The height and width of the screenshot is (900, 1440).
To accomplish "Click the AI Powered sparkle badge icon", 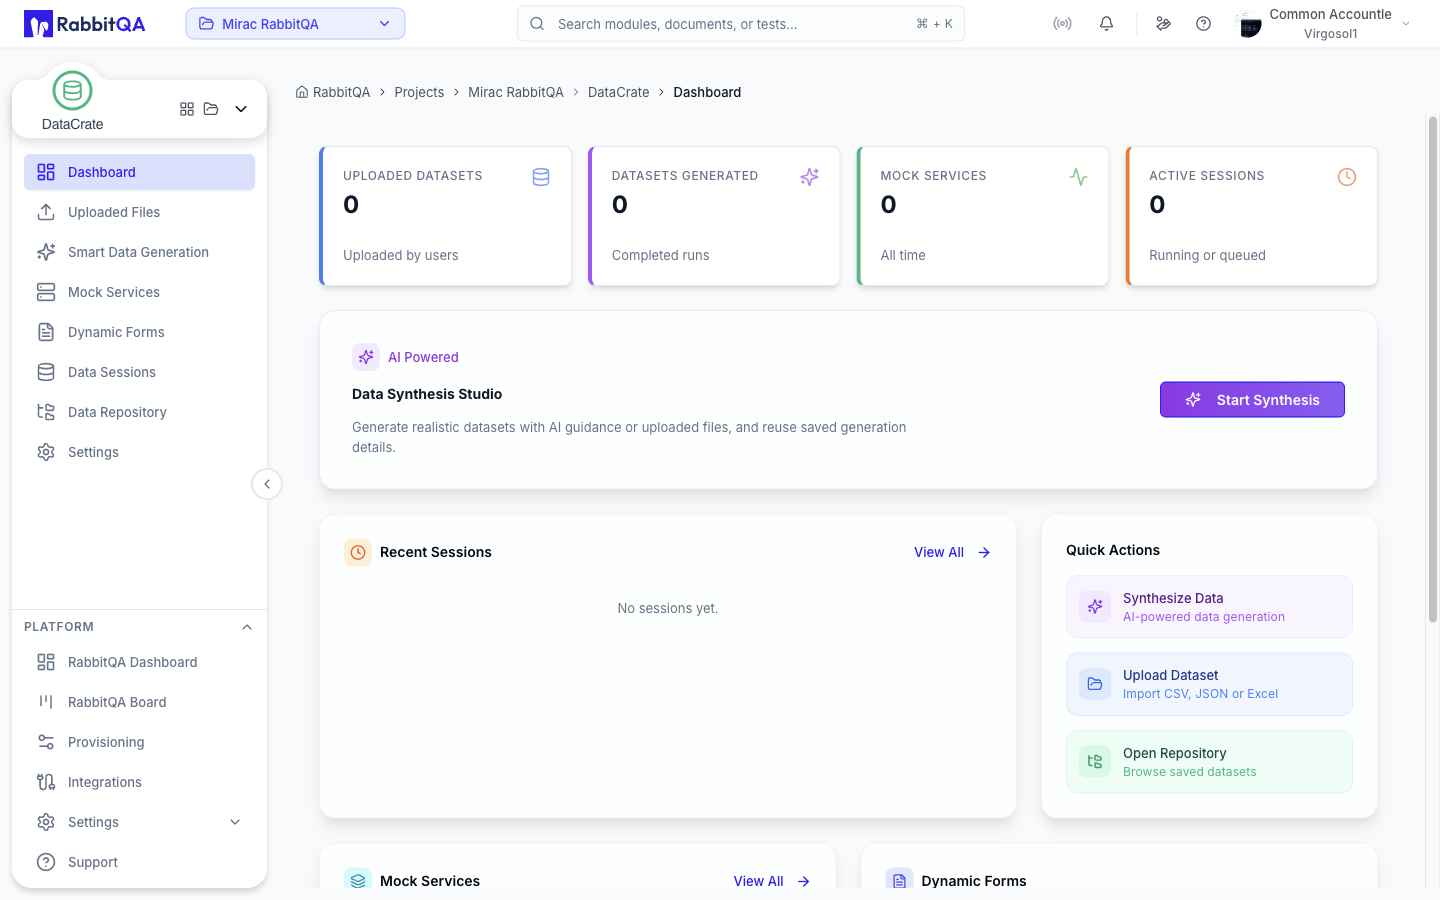I will click(366, 357).
